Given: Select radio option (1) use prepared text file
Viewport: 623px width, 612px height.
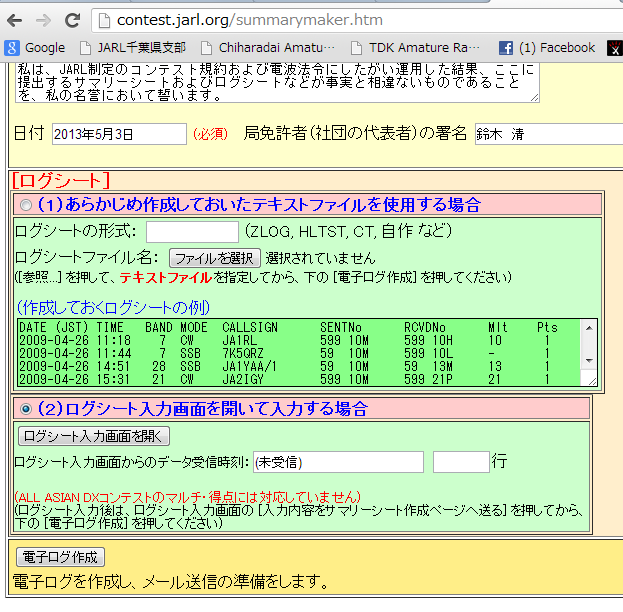Looking at the screenshot, I should coord(26,205).
